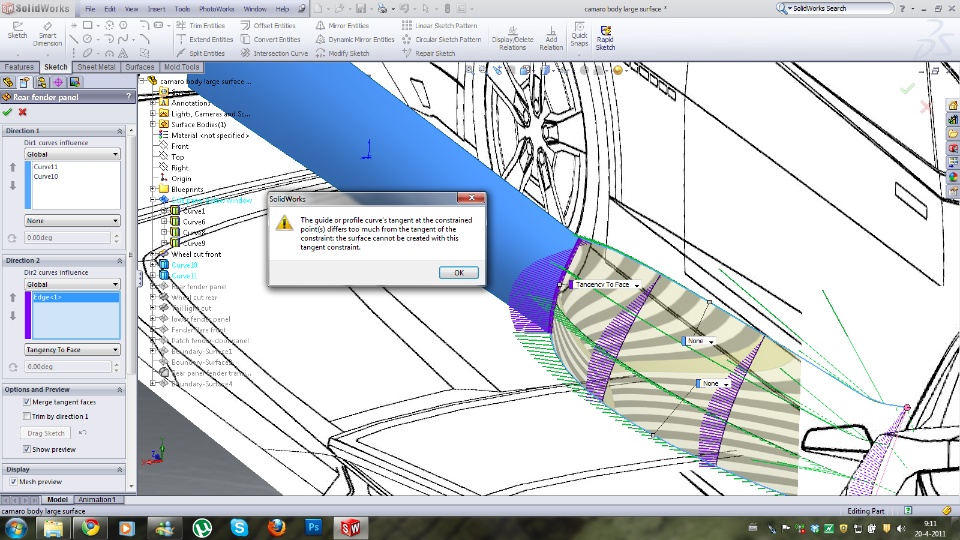Click the Drag Sketch button
The image size is (960, 540).
[x=46, y=433]
